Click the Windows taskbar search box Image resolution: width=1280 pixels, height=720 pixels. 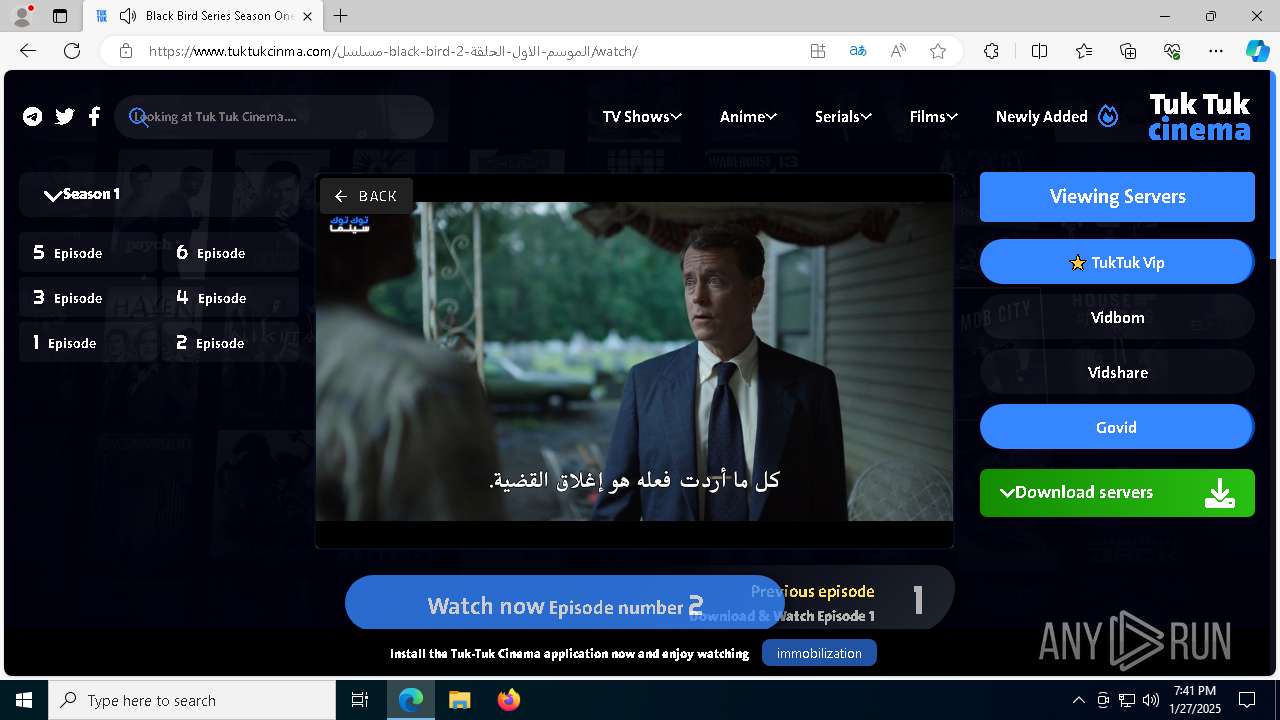[x=192, y=700]
